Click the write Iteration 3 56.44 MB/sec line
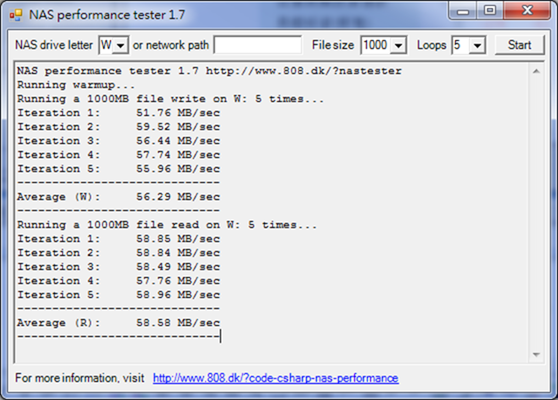The height and width of the screenshot is (400, 558). (119, 141)
